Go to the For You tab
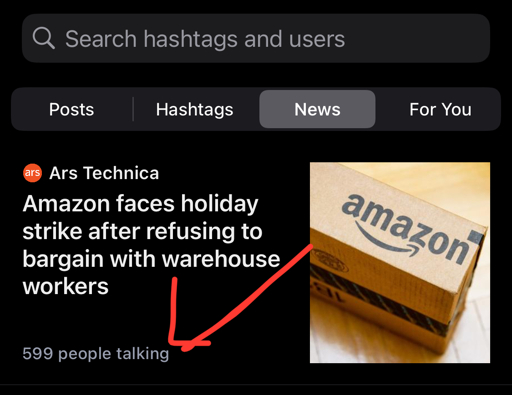 point(440,109)
